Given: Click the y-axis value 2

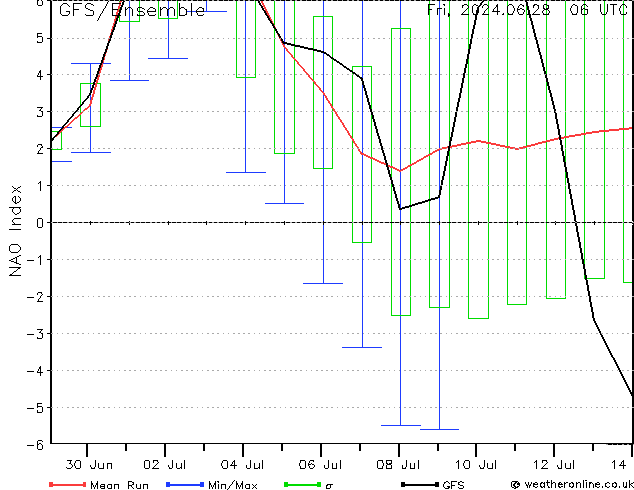Looking at the screenshot, I should pos(40,149).
